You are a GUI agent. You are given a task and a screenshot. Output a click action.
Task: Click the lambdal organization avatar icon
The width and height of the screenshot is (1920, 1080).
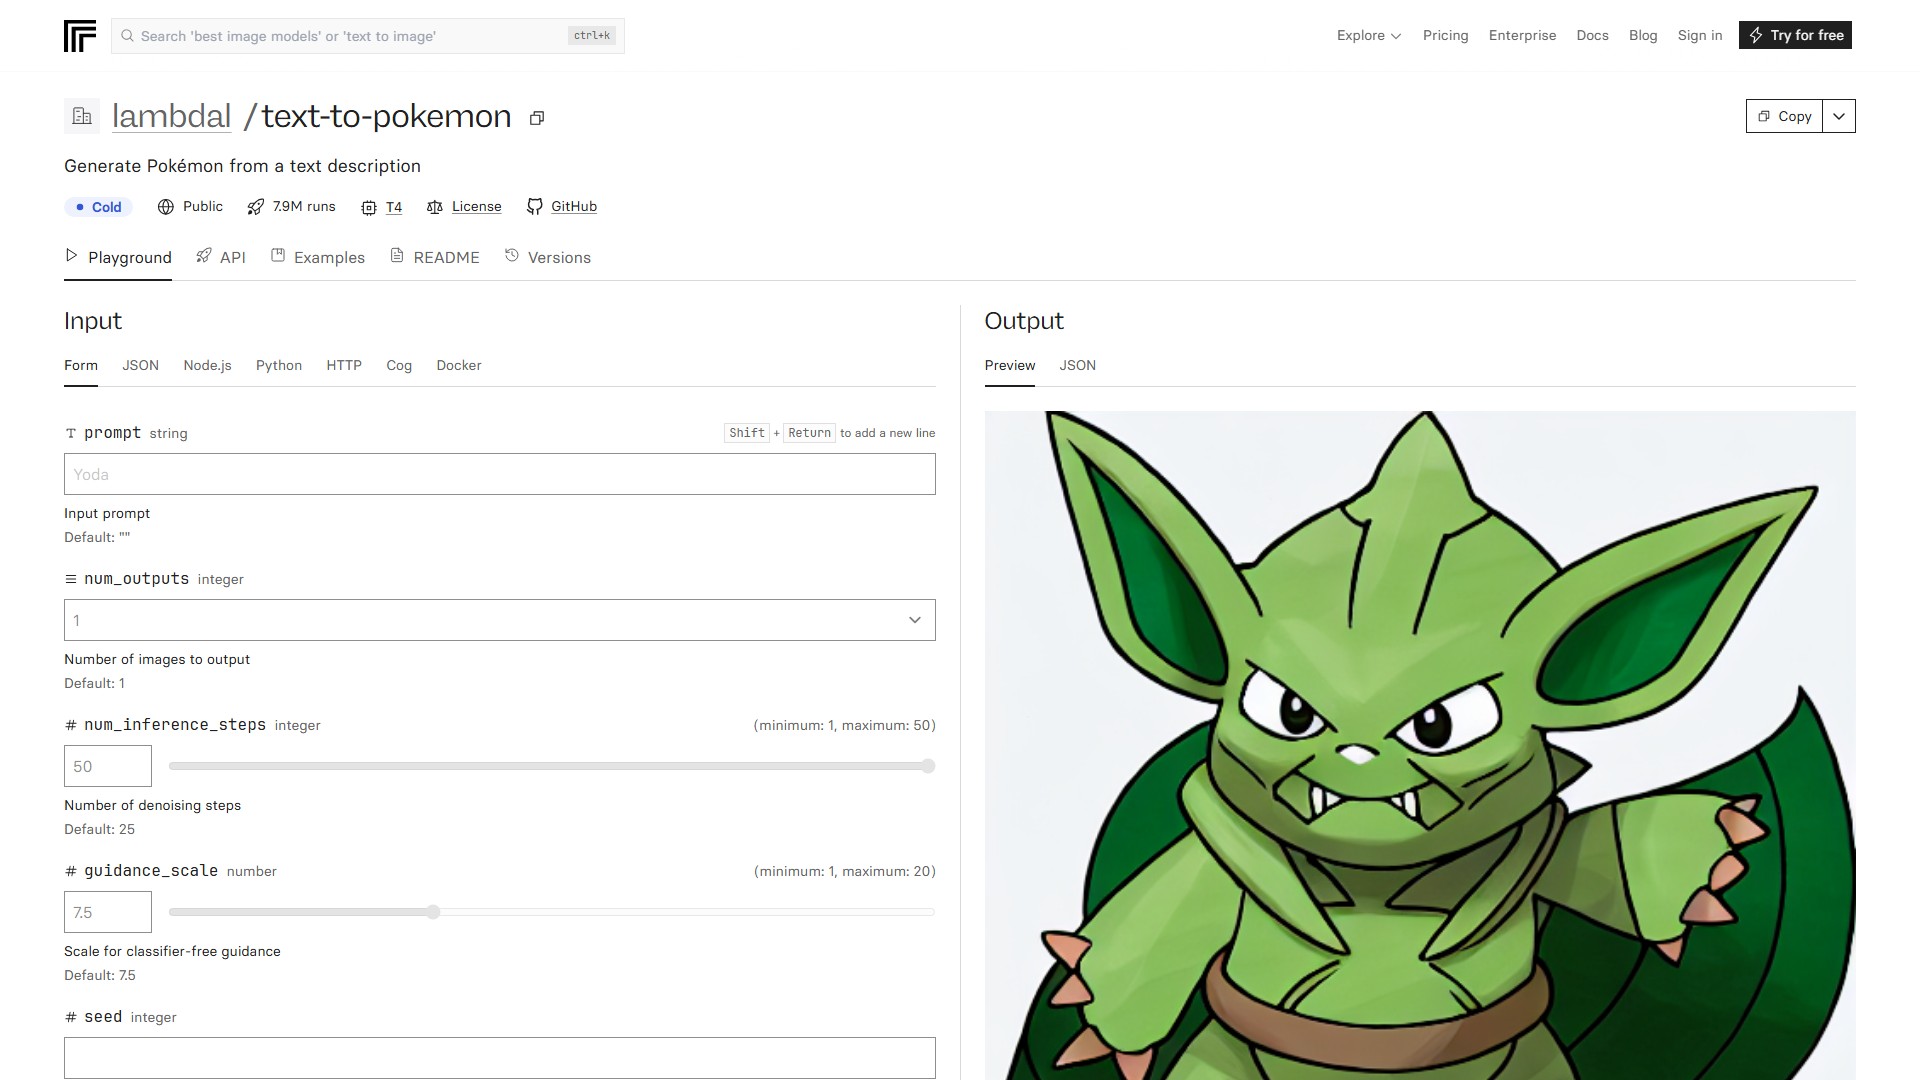[81, 115]
